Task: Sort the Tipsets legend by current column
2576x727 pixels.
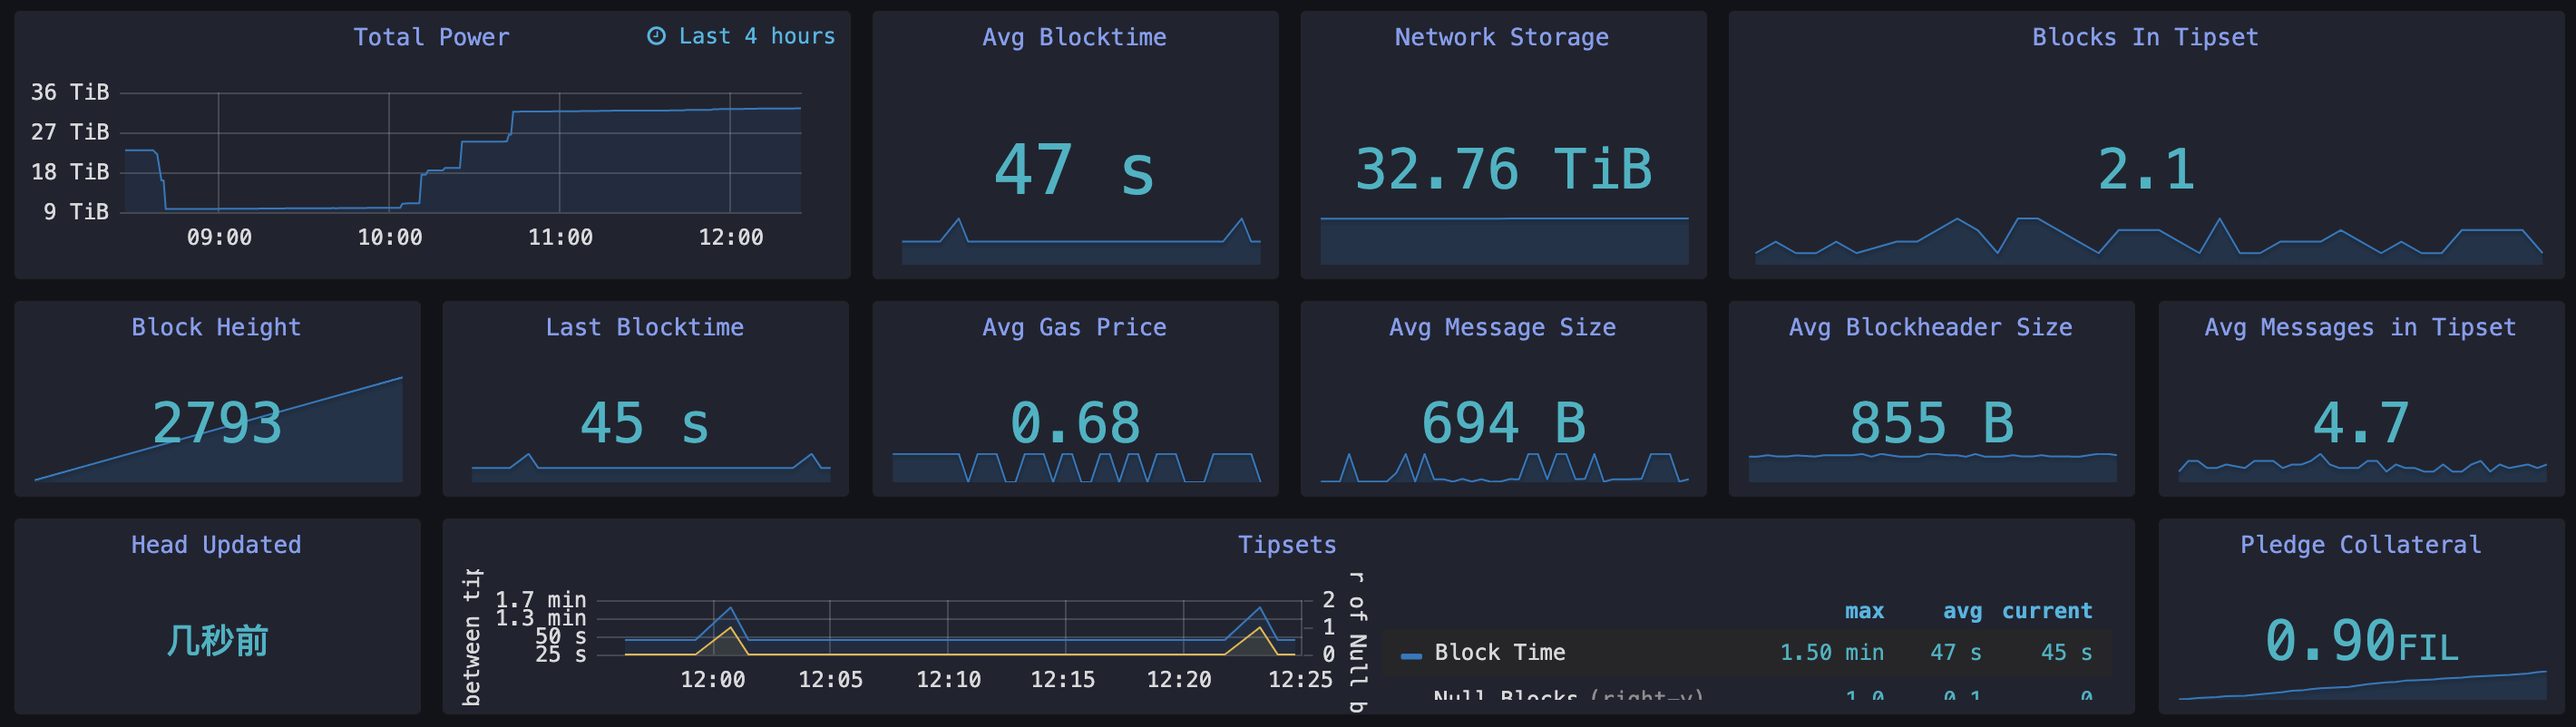Action: click(x=2046, y=611)
